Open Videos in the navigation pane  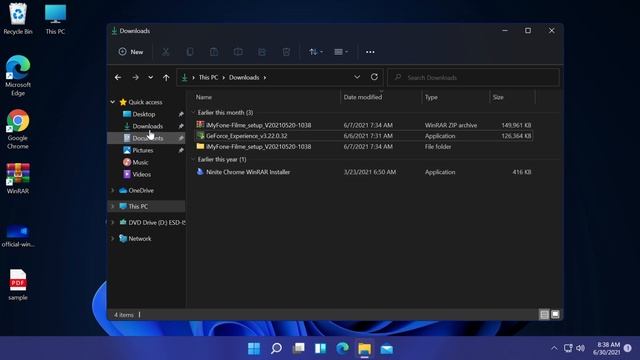(x=141, y=174)
